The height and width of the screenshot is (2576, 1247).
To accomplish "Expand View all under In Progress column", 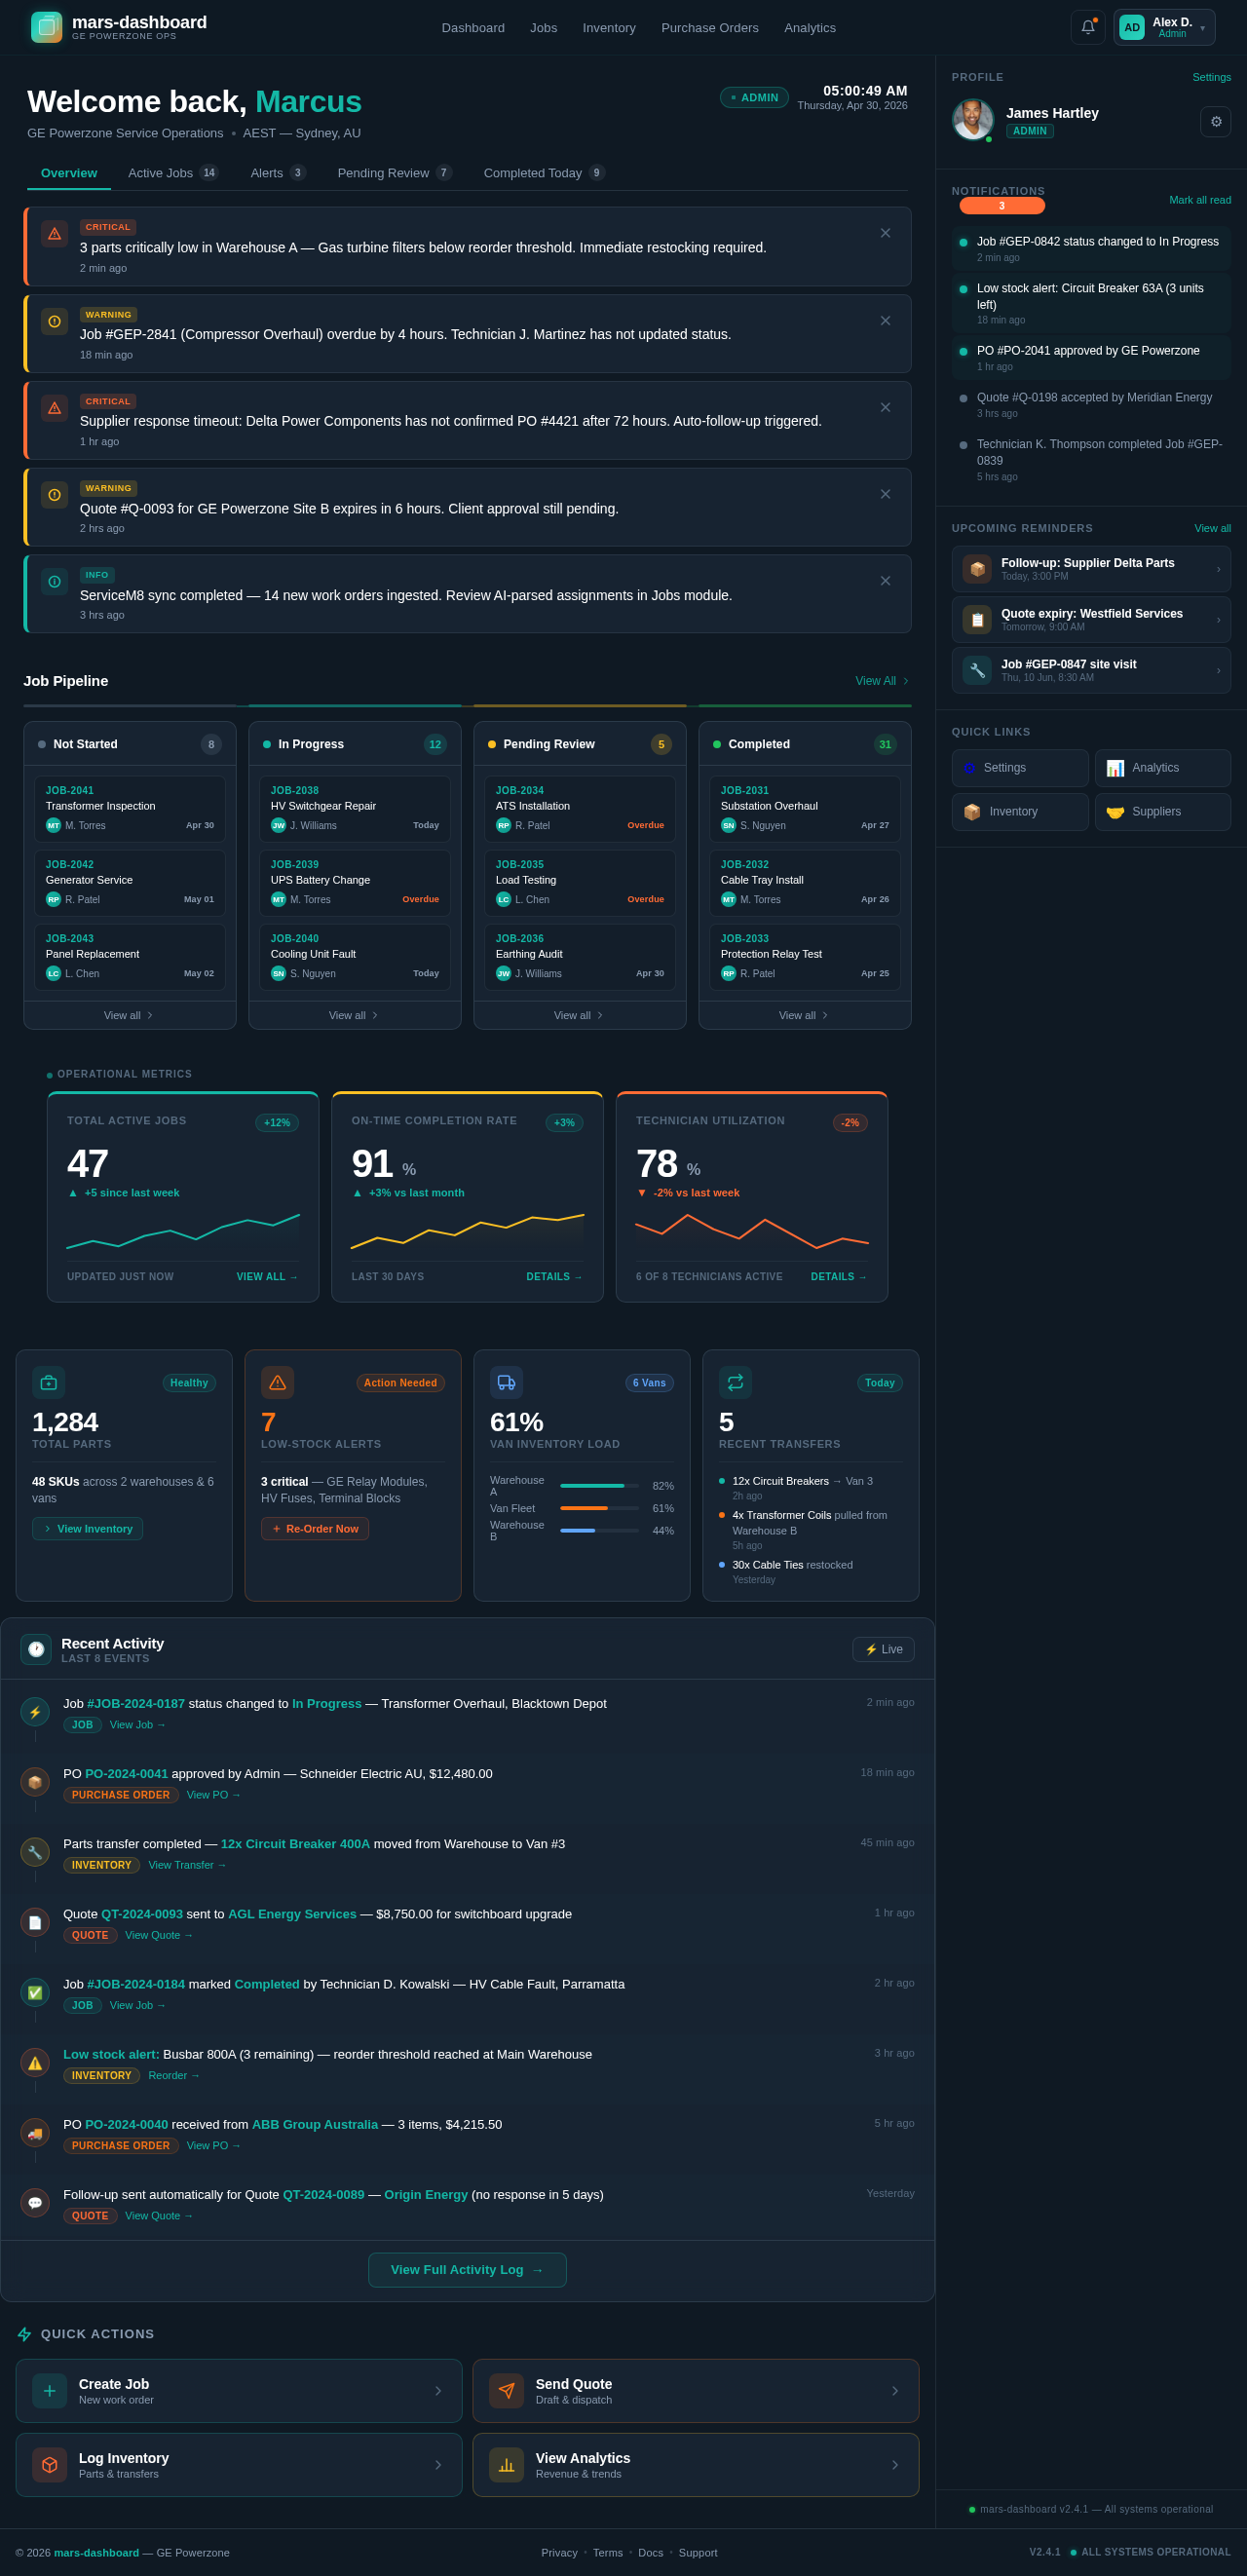I will tap(354, 1015).
